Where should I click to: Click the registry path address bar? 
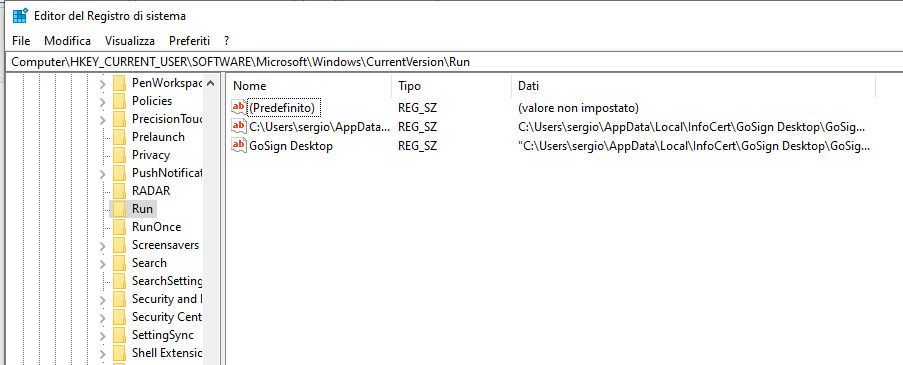[452, 62]
